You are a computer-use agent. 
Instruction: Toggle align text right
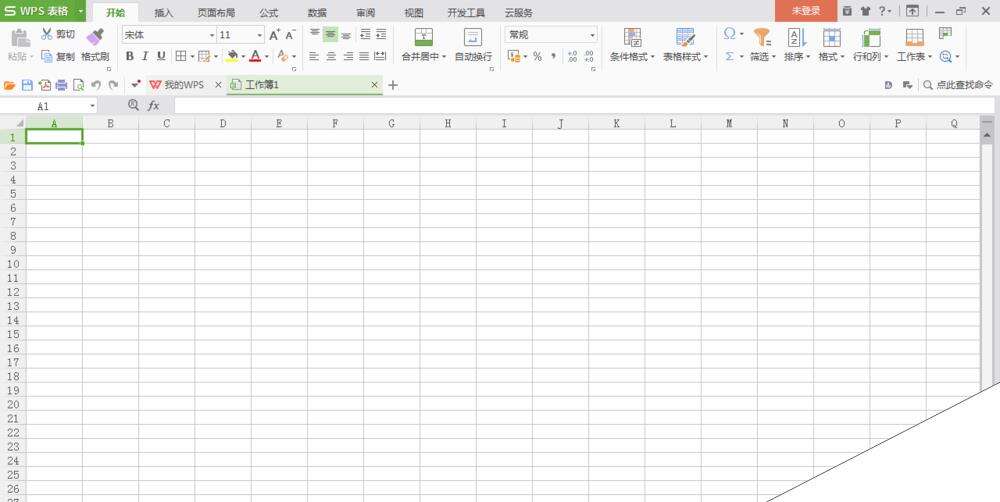348,56
